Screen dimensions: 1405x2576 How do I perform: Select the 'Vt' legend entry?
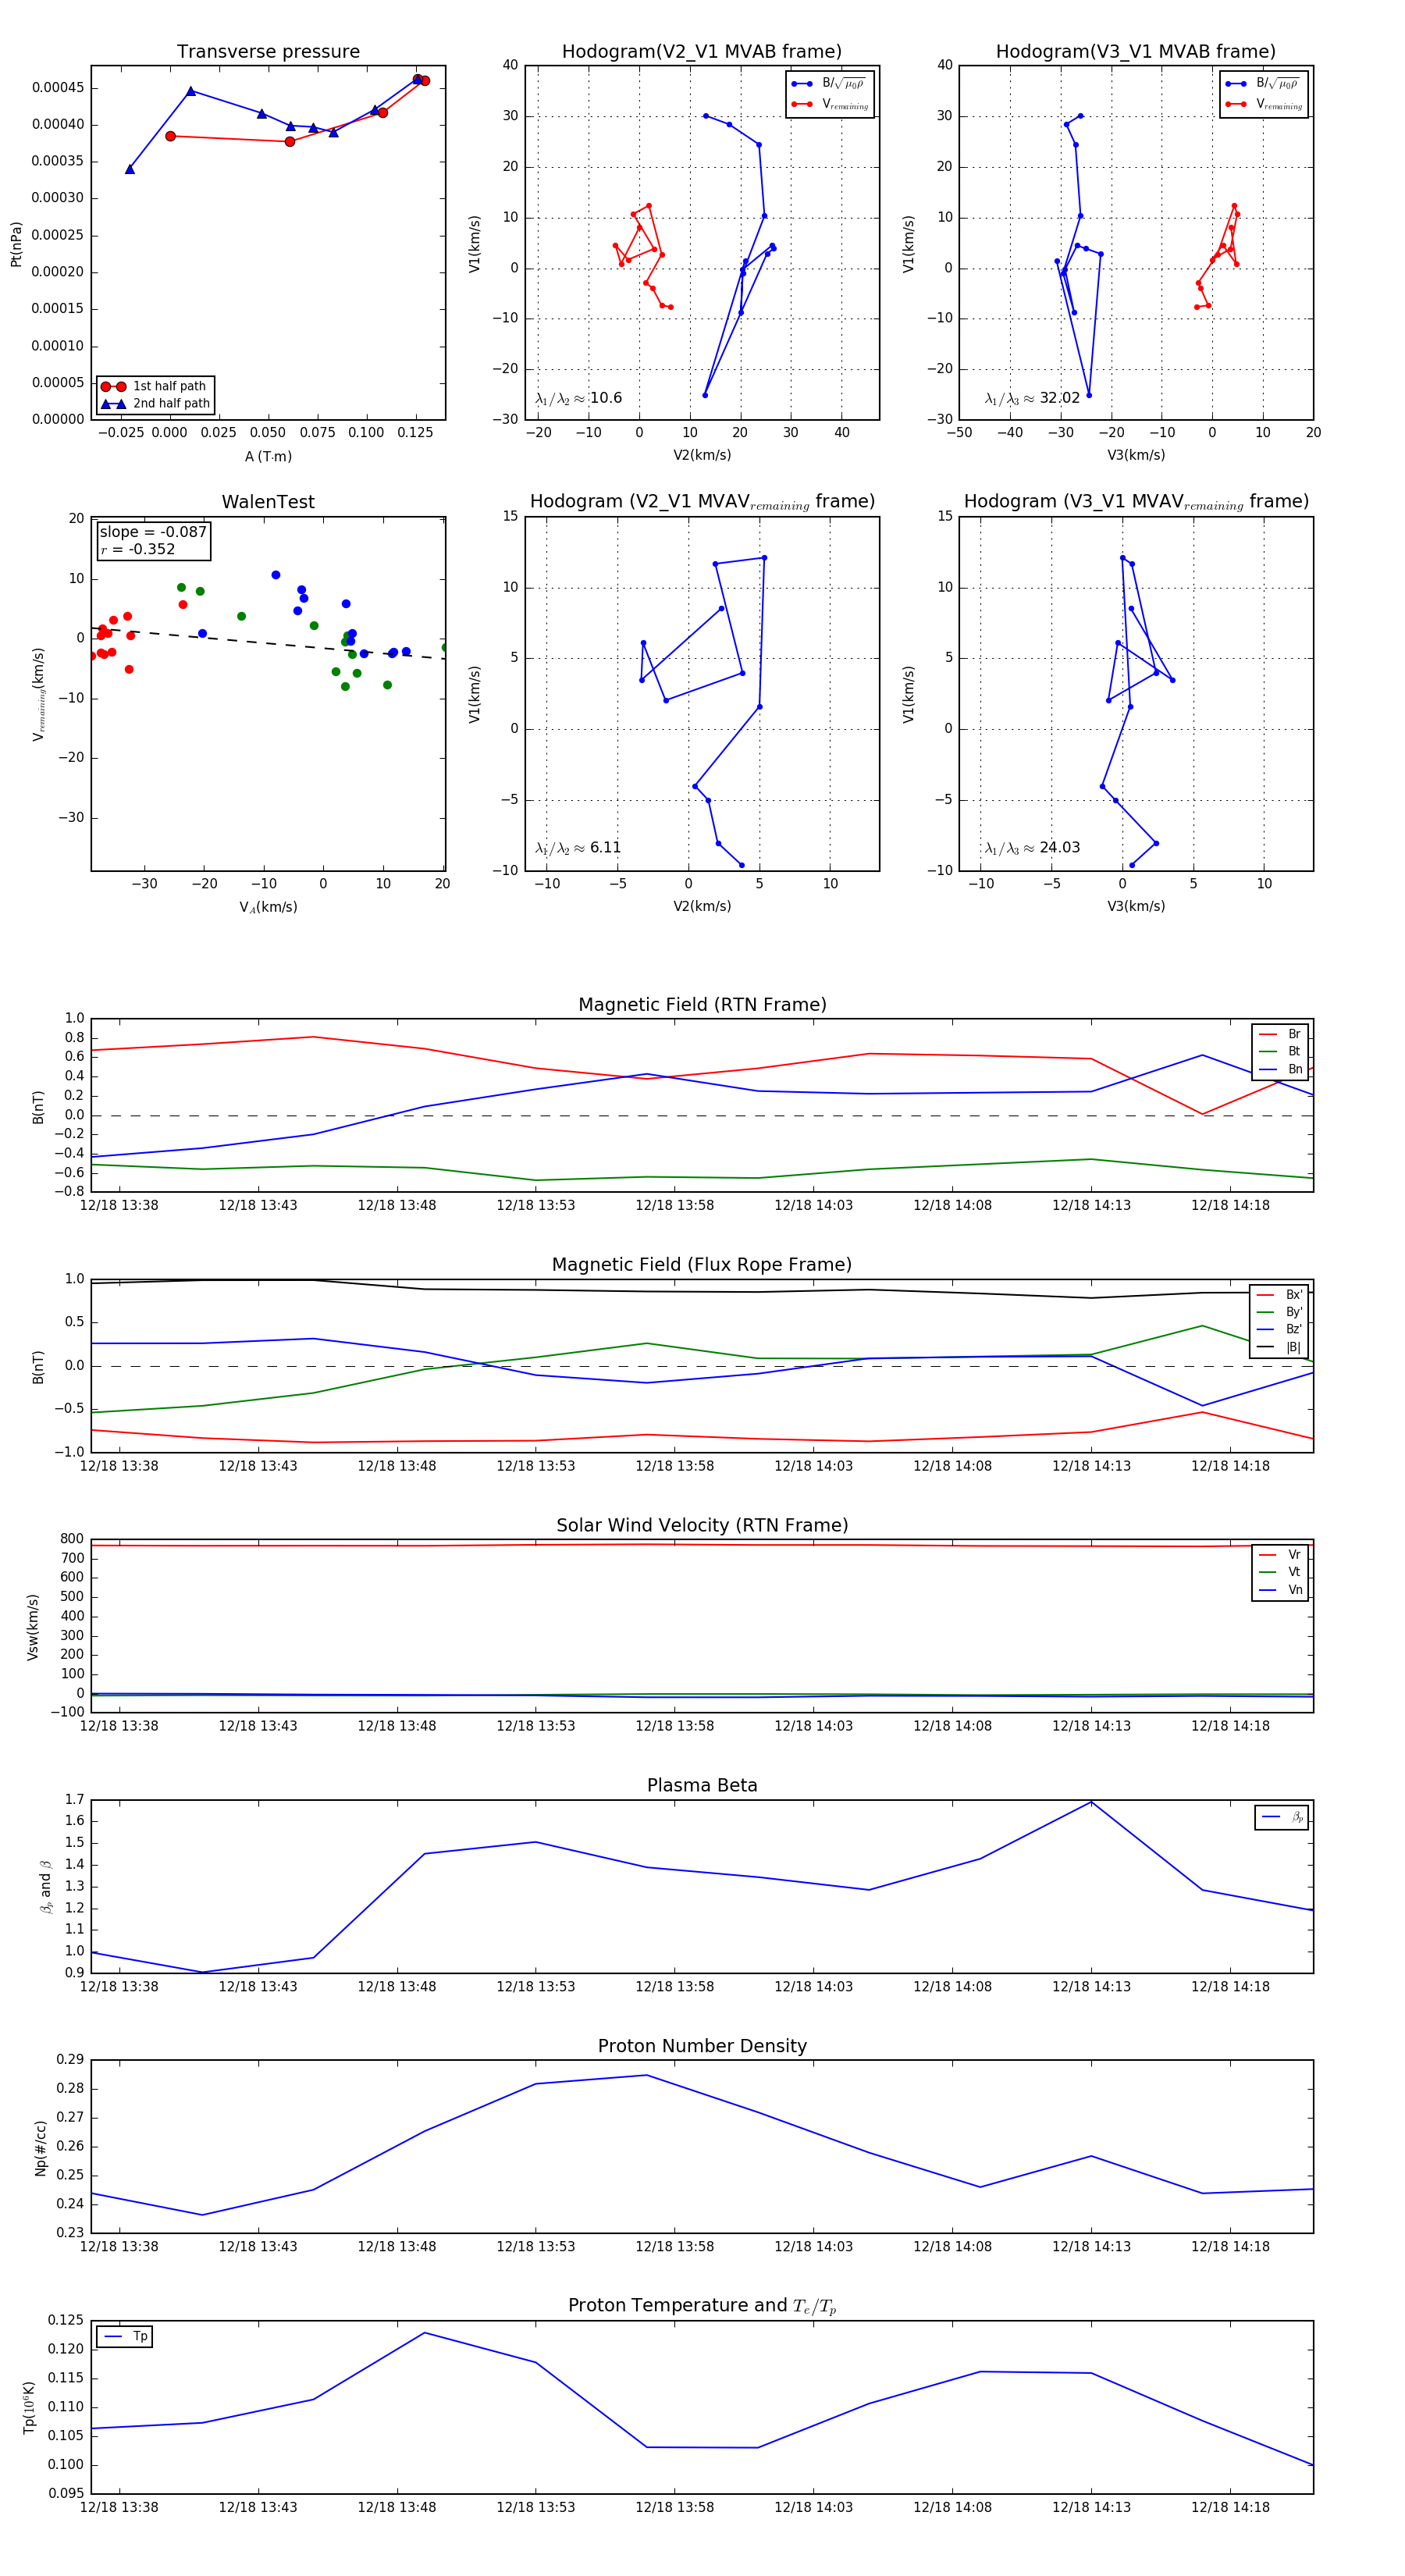[x=1280, y=1572]
